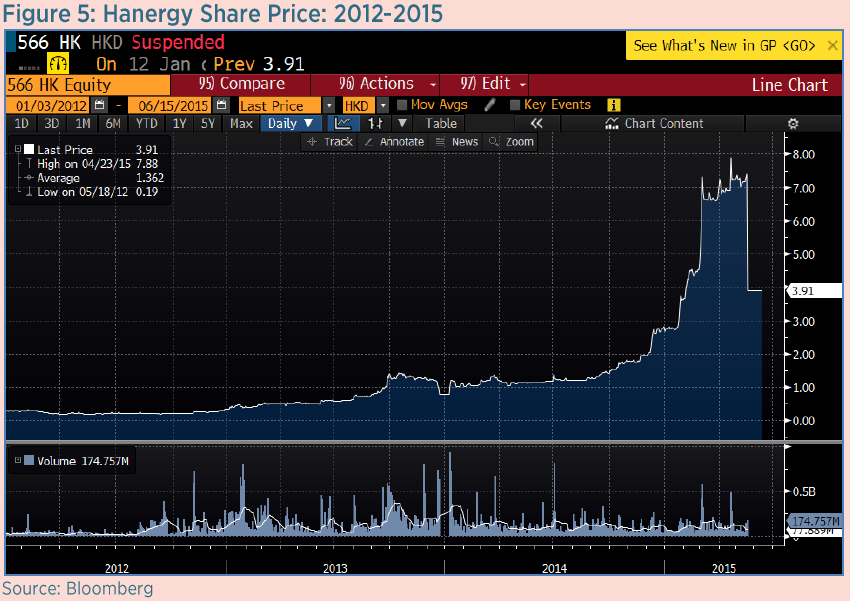850x601 pixels.
Task: Open the HKD currency dropdown arrow
Action: pos(383,105)
